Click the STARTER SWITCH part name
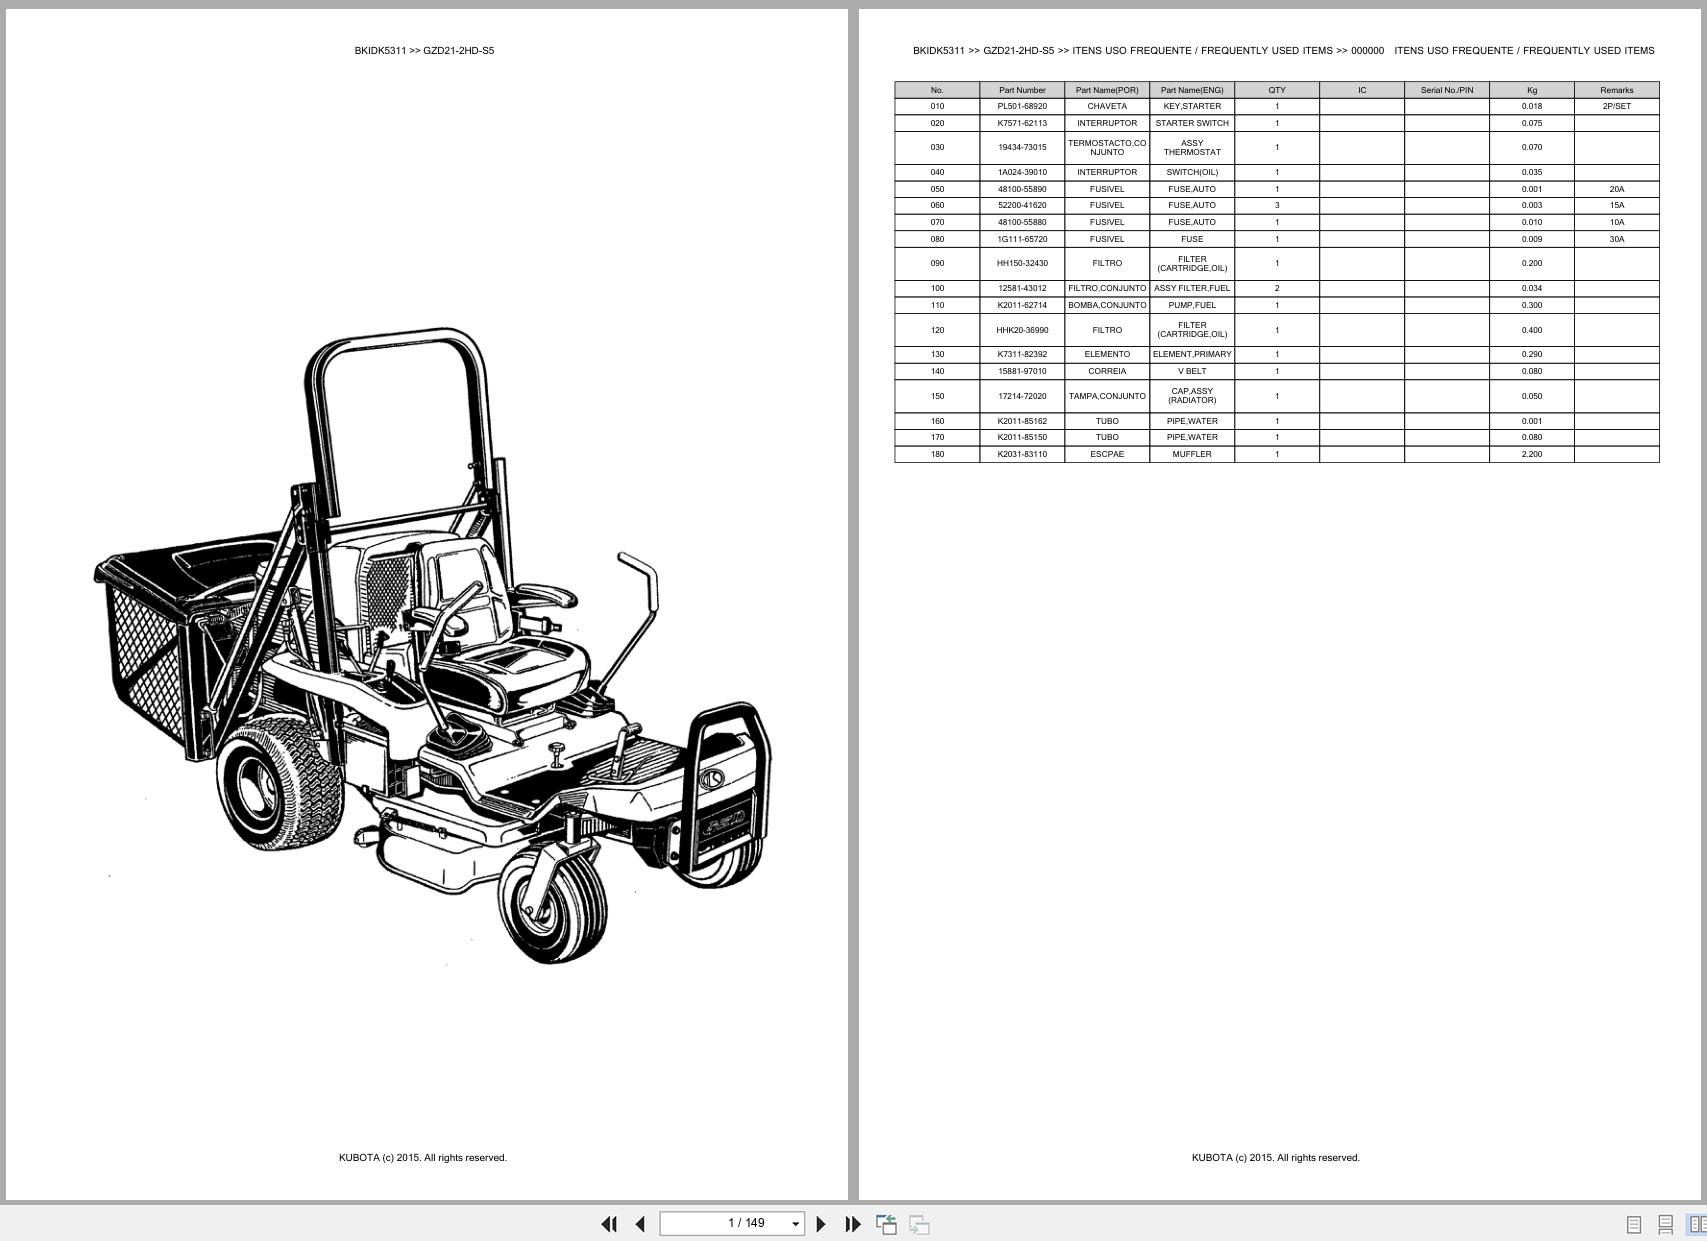 1192,123
